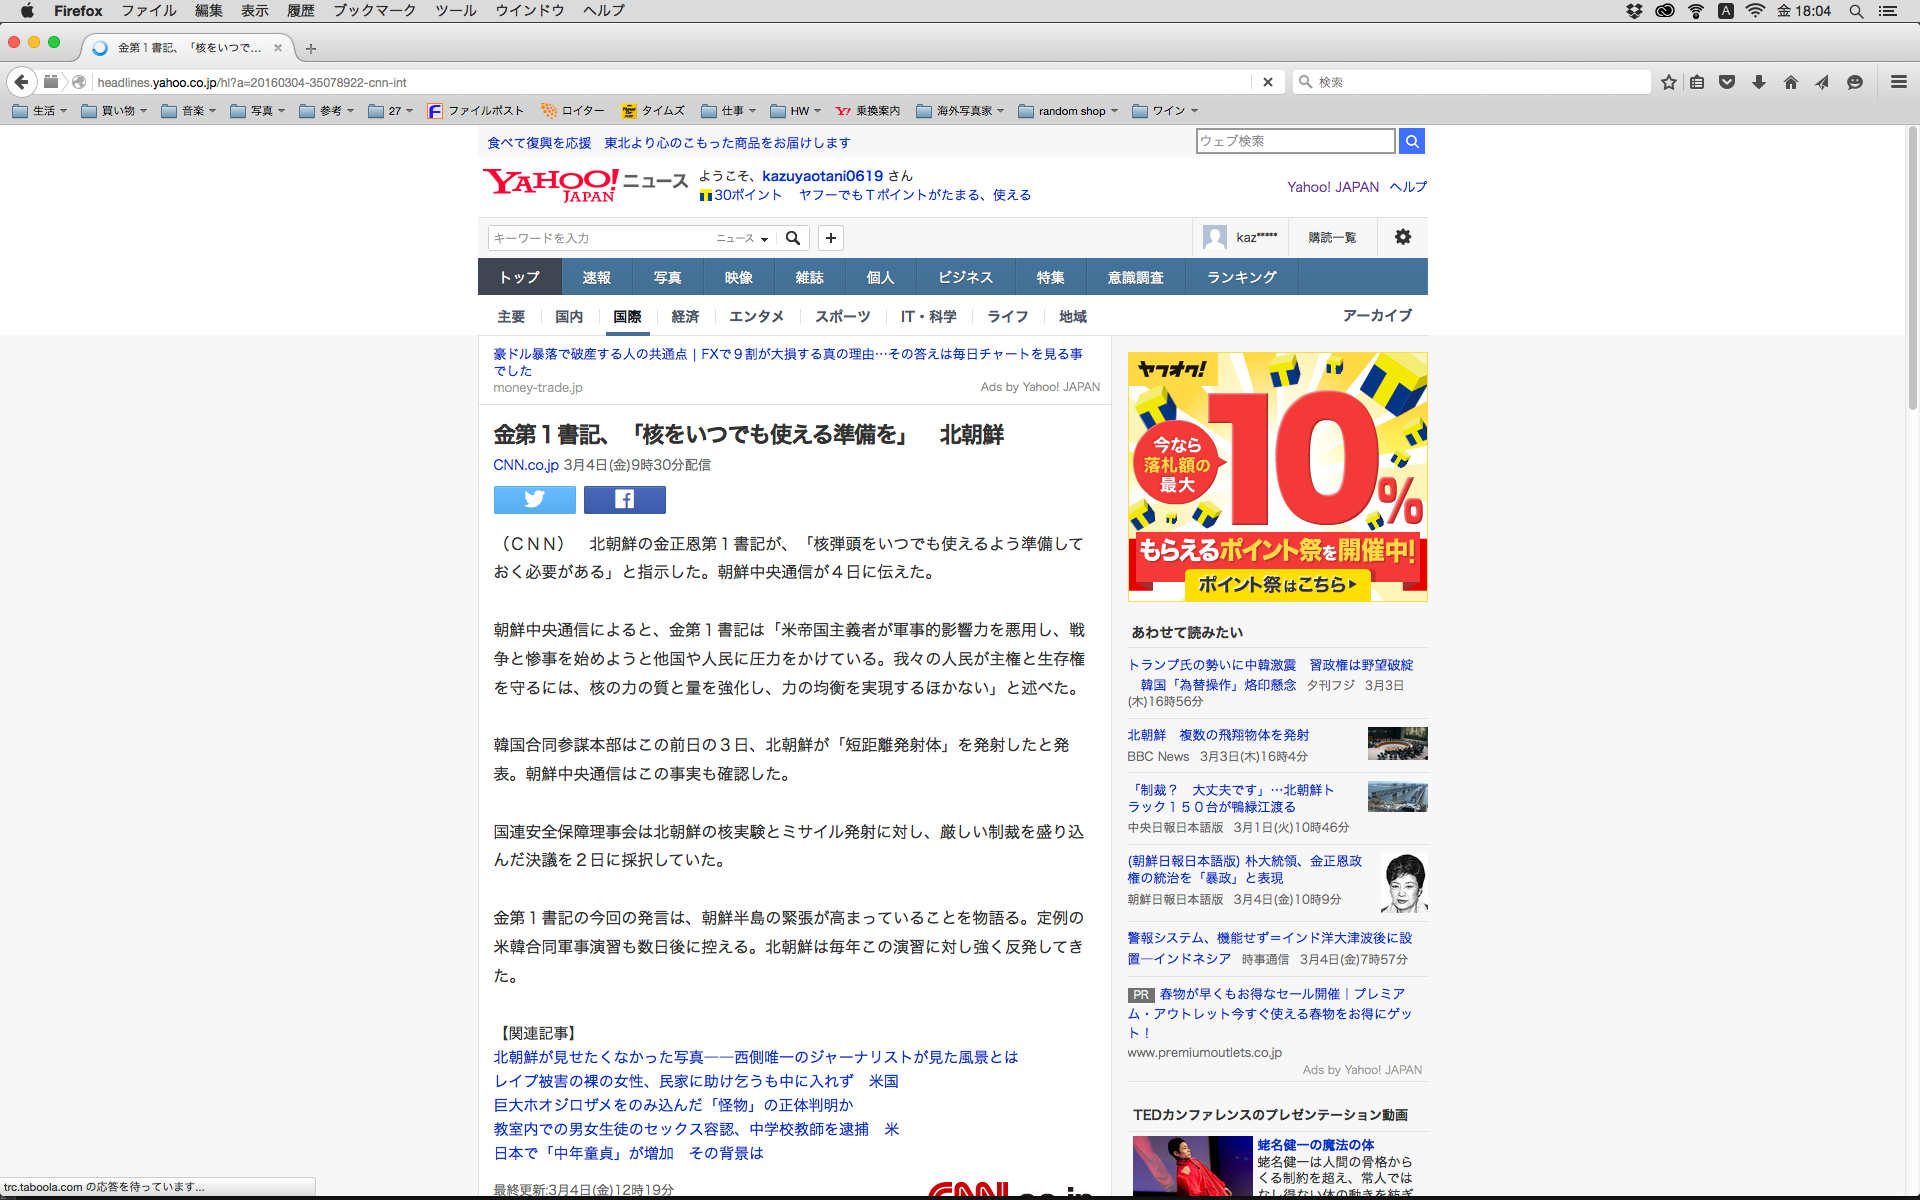
Task: Click the keyword search input field
Action: [x=600, y=238]
